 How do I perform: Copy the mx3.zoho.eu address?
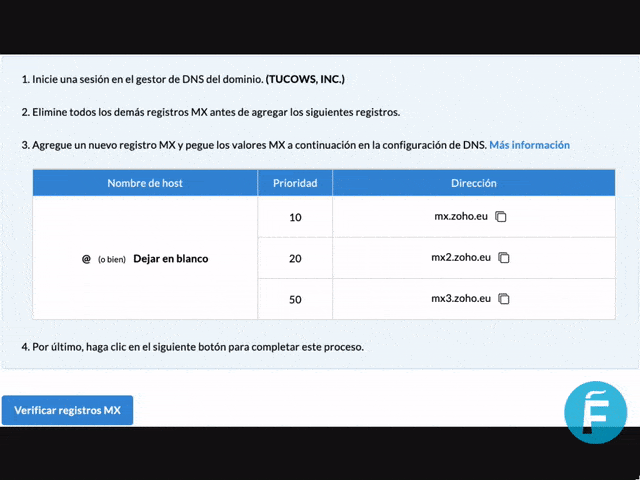(504, 299)
